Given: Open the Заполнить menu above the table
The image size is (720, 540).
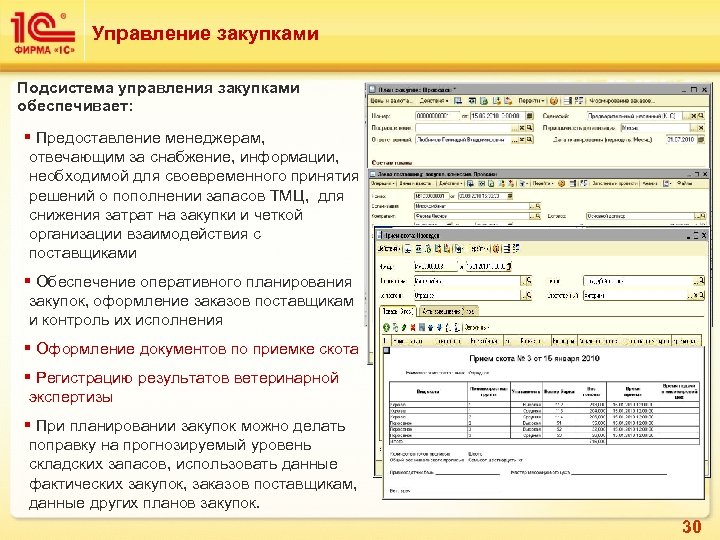Looking at the screenshot, I should (x=476, y=328).
